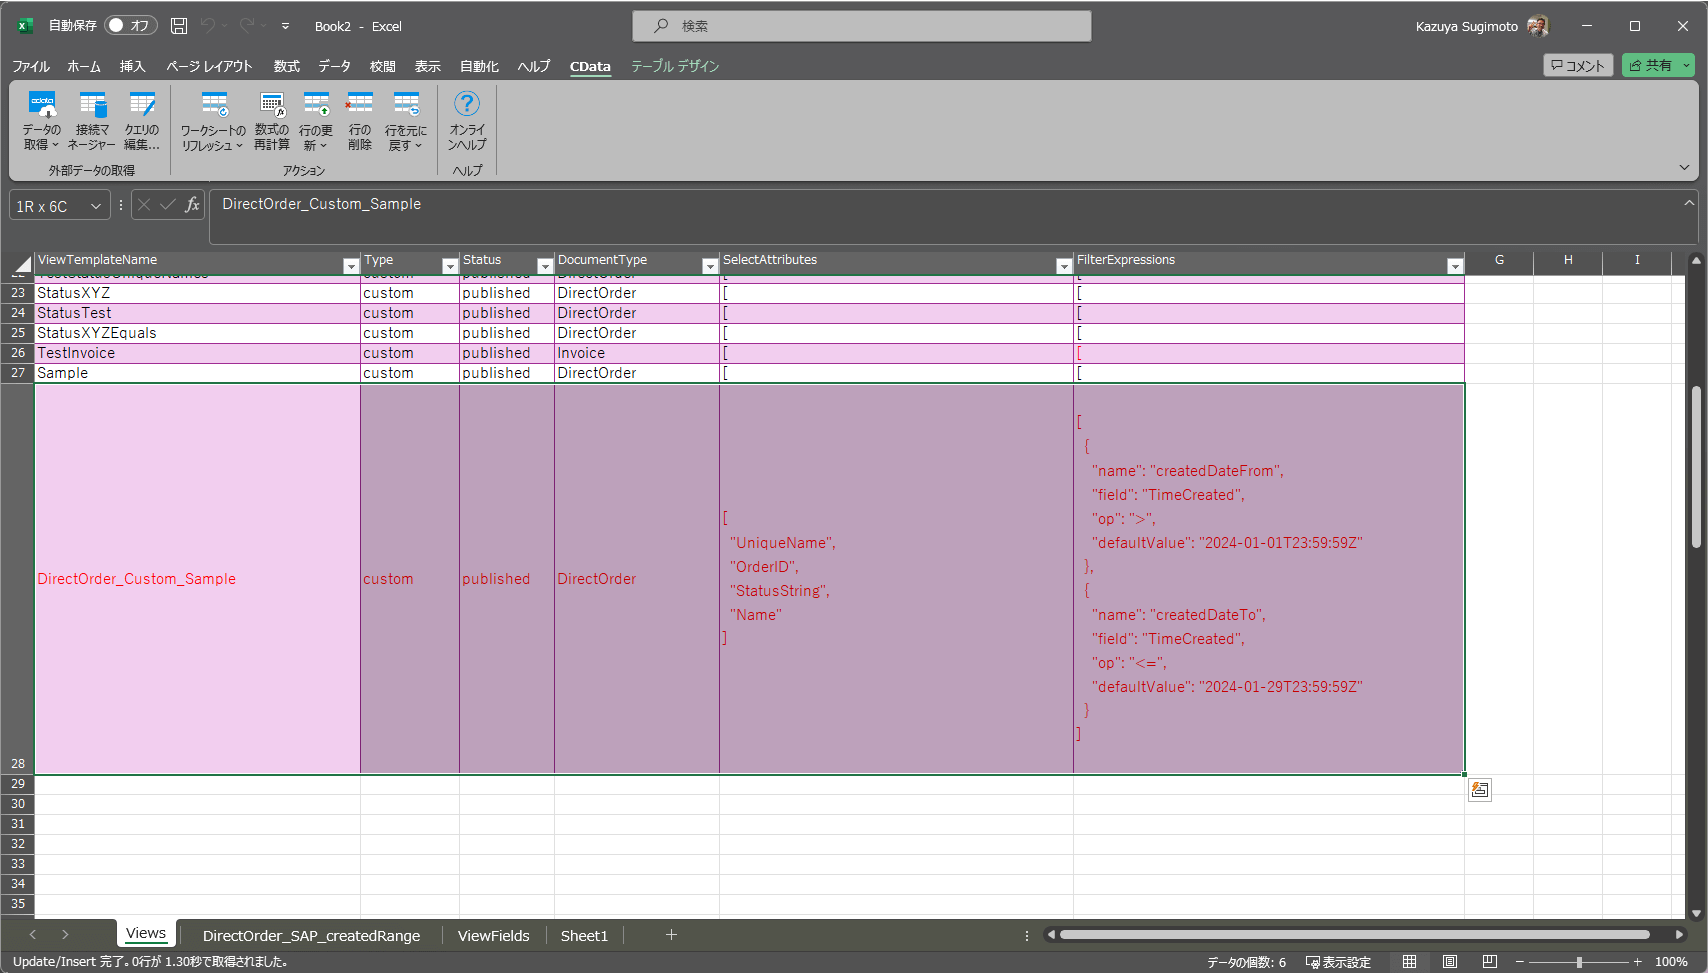
Task: Open the Page Layout (ページレイアウト) tab
Action: pyautogui.click(x=209, y=66)
